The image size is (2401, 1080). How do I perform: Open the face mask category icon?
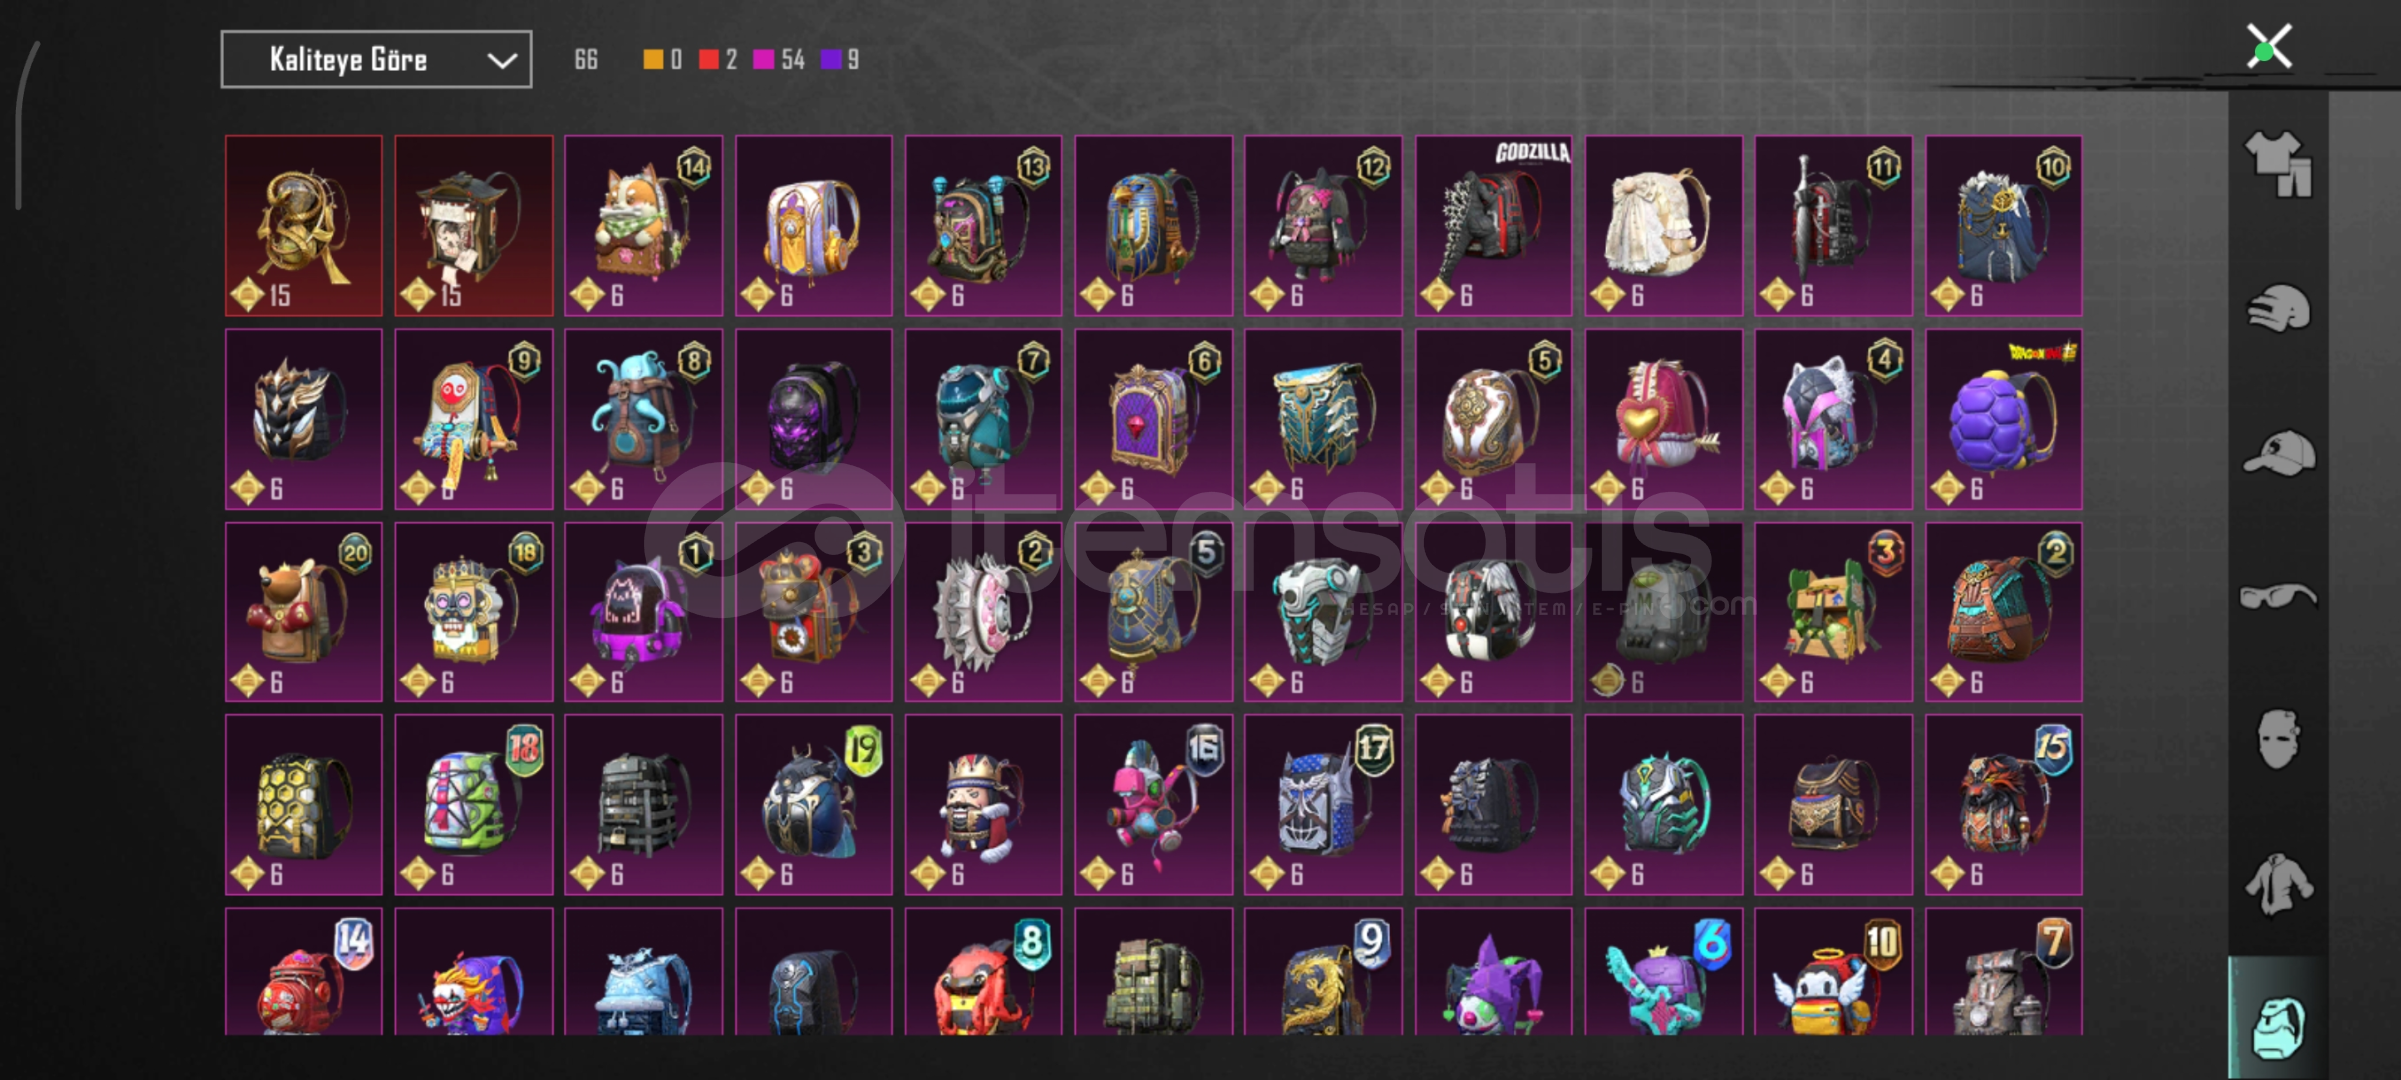[2279, 739]
